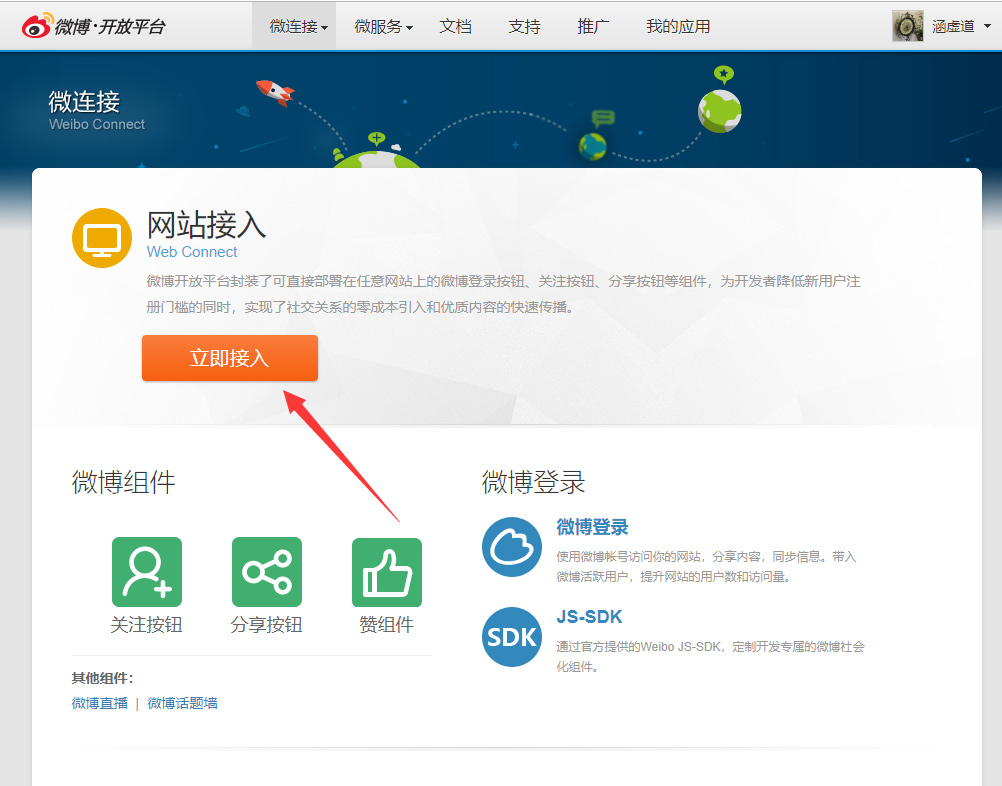Open the green 分享按钮 share icon

click(x=267, y=572)
